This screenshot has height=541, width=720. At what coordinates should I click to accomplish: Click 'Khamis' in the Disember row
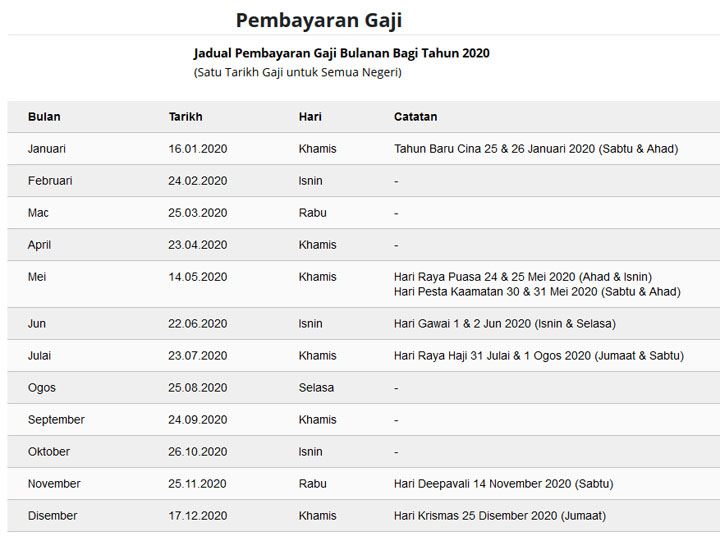click(317, 516)
